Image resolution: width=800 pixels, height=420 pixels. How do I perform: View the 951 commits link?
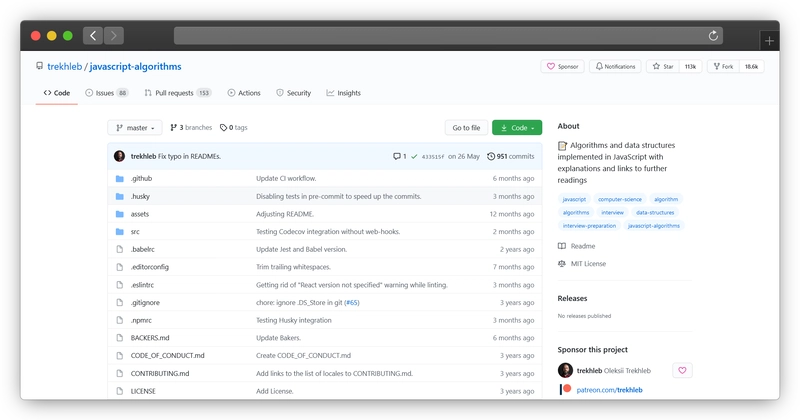pyautogui.click(x=511, y=156)
